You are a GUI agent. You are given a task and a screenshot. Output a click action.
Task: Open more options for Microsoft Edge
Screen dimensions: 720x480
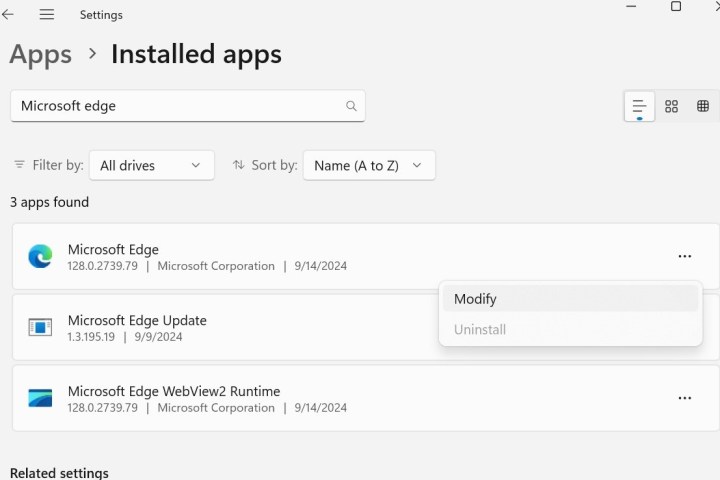(x=684, y=257)
